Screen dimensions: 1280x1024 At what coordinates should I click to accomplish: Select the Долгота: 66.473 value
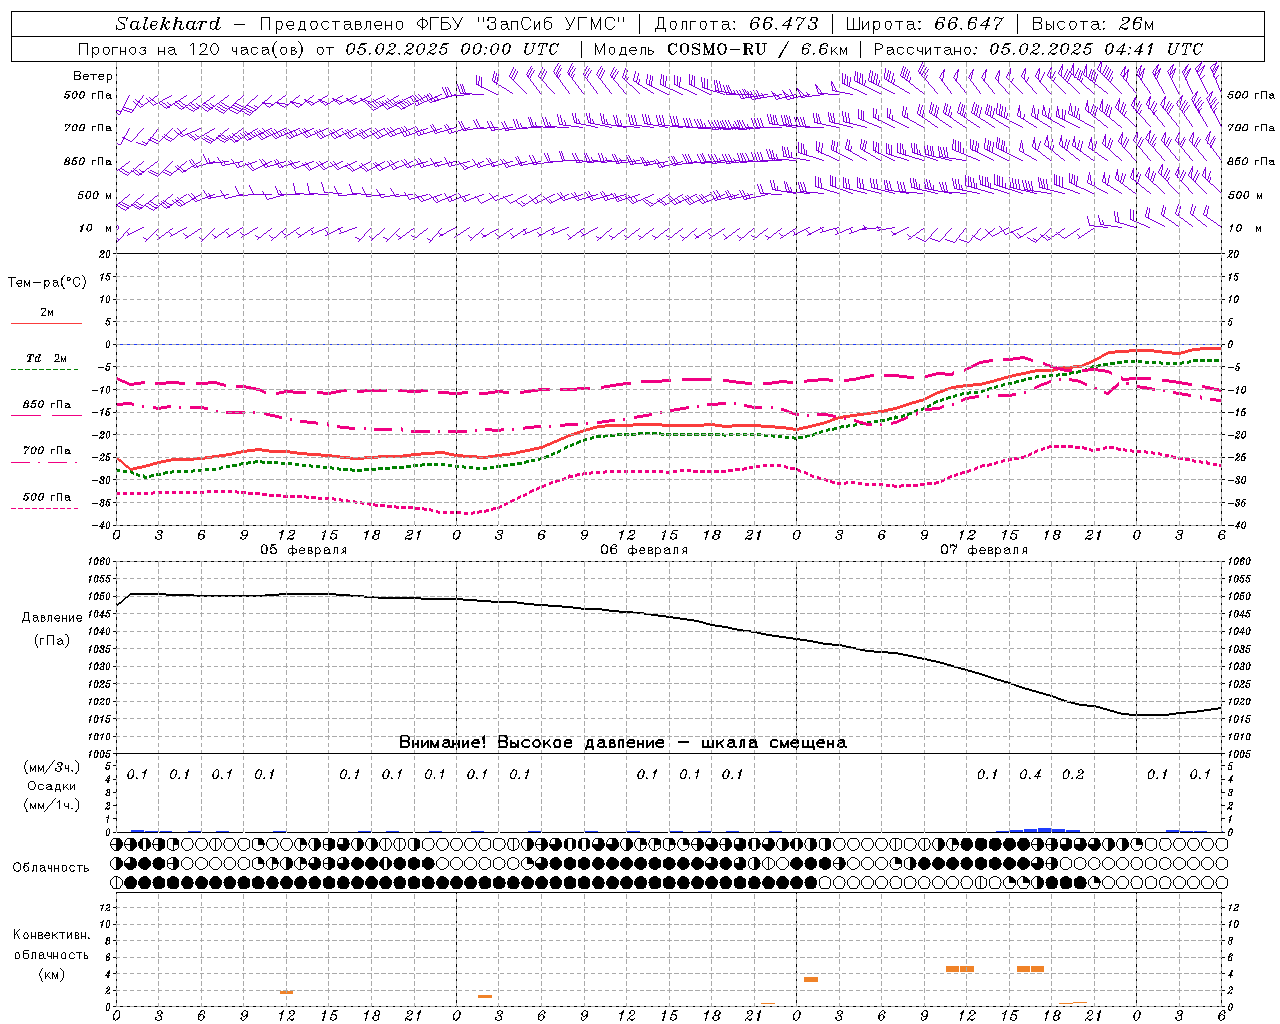pyautogui.click(x=736, y=24)
